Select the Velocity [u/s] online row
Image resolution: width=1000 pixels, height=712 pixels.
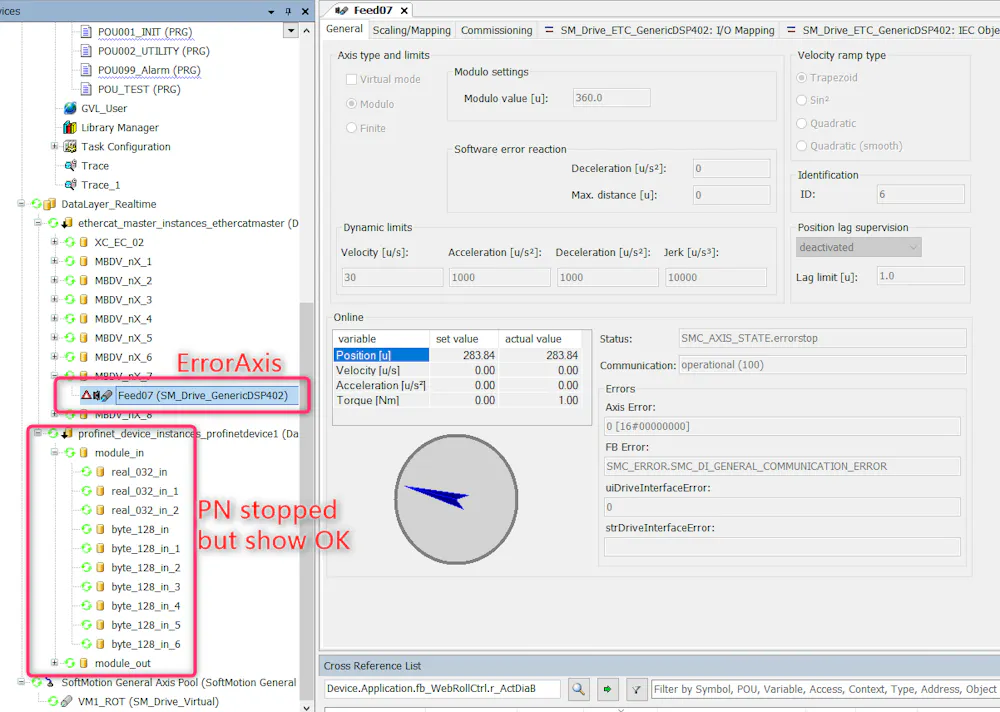click(x=457, y=370)
